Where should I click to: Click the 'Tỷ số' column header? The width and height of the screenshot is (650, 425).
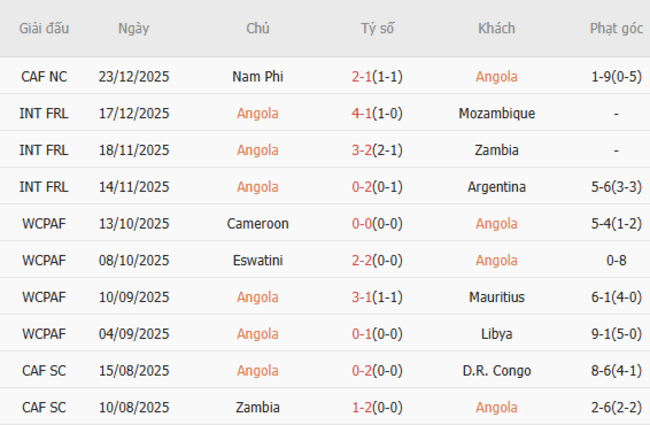pyautogui.click(x=377, y=28)
